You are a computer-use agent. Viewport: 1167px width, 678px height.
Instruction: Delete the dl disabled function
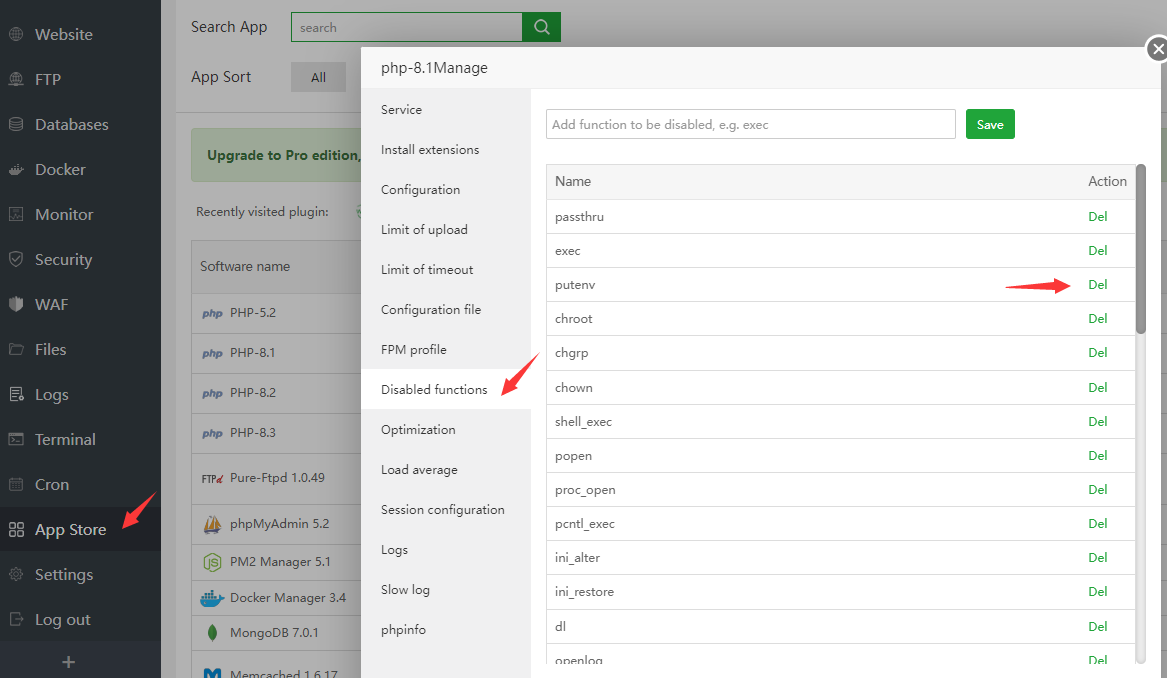click(1098, 627)
